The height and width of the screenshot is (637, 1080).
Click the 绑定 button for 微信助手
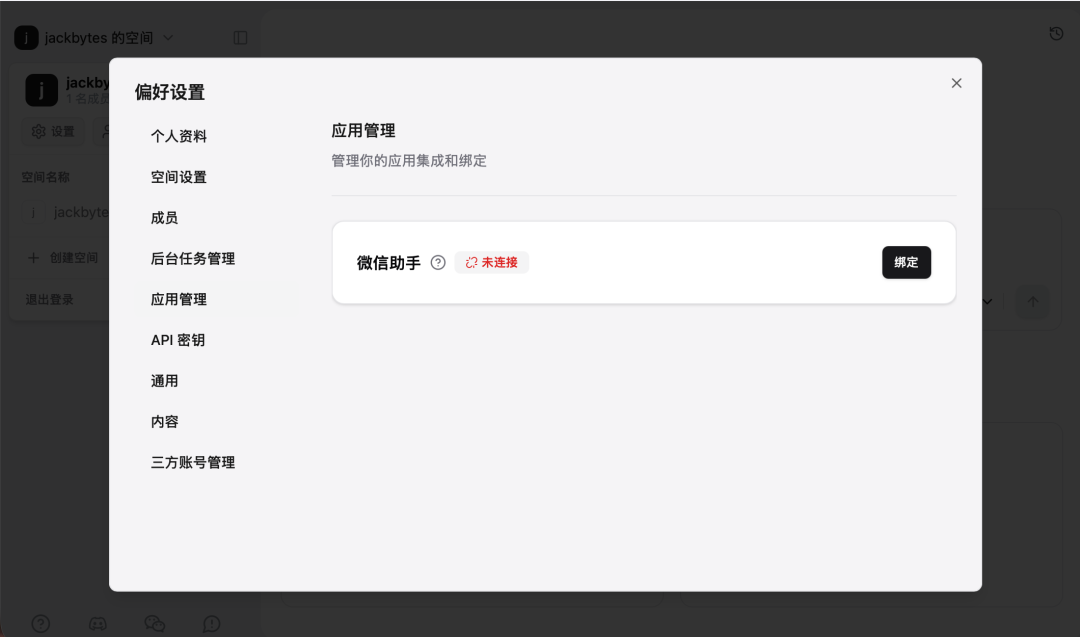click(x=906, y=262)
